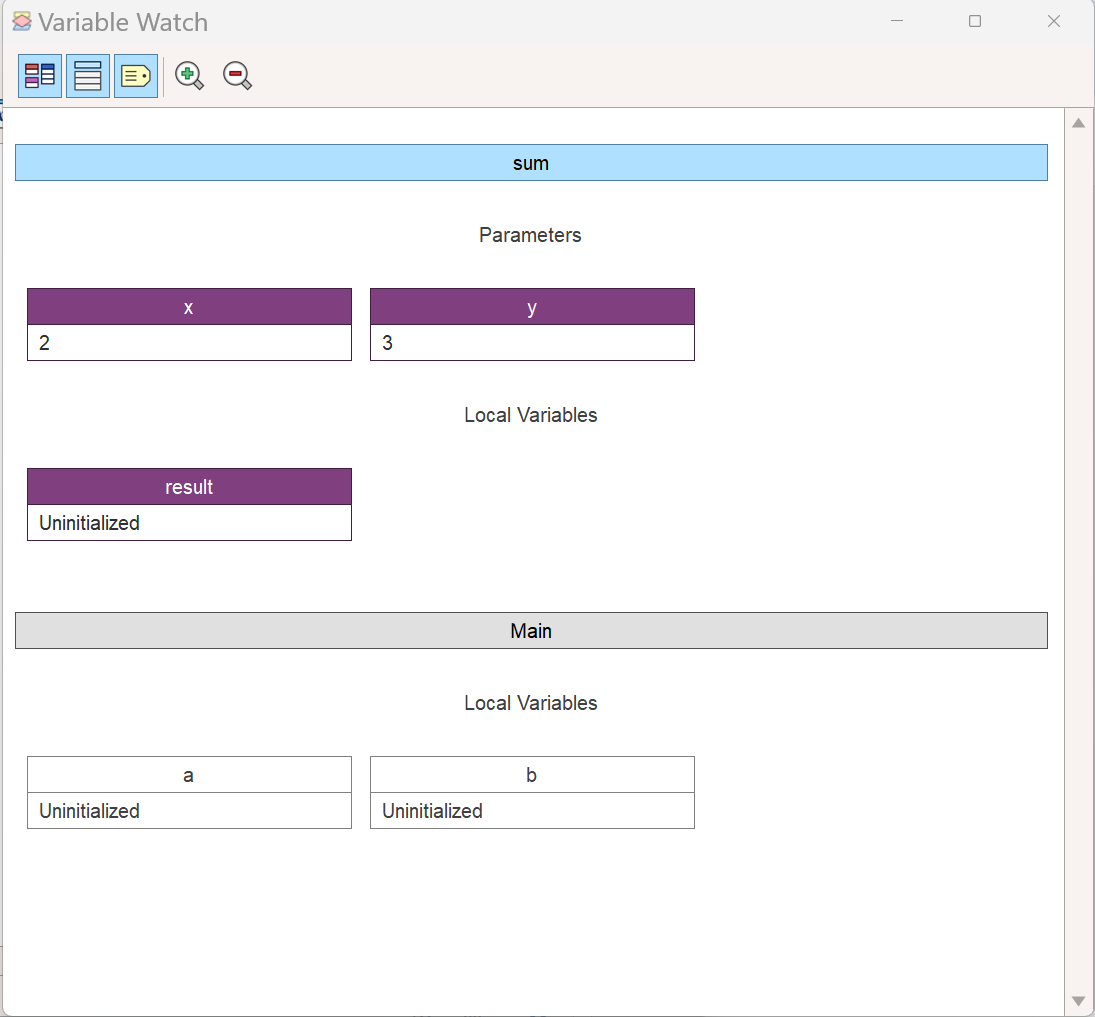Viewport: 1095px width, 1017px height.
Task: Click the result variable header
Action: 189,487
